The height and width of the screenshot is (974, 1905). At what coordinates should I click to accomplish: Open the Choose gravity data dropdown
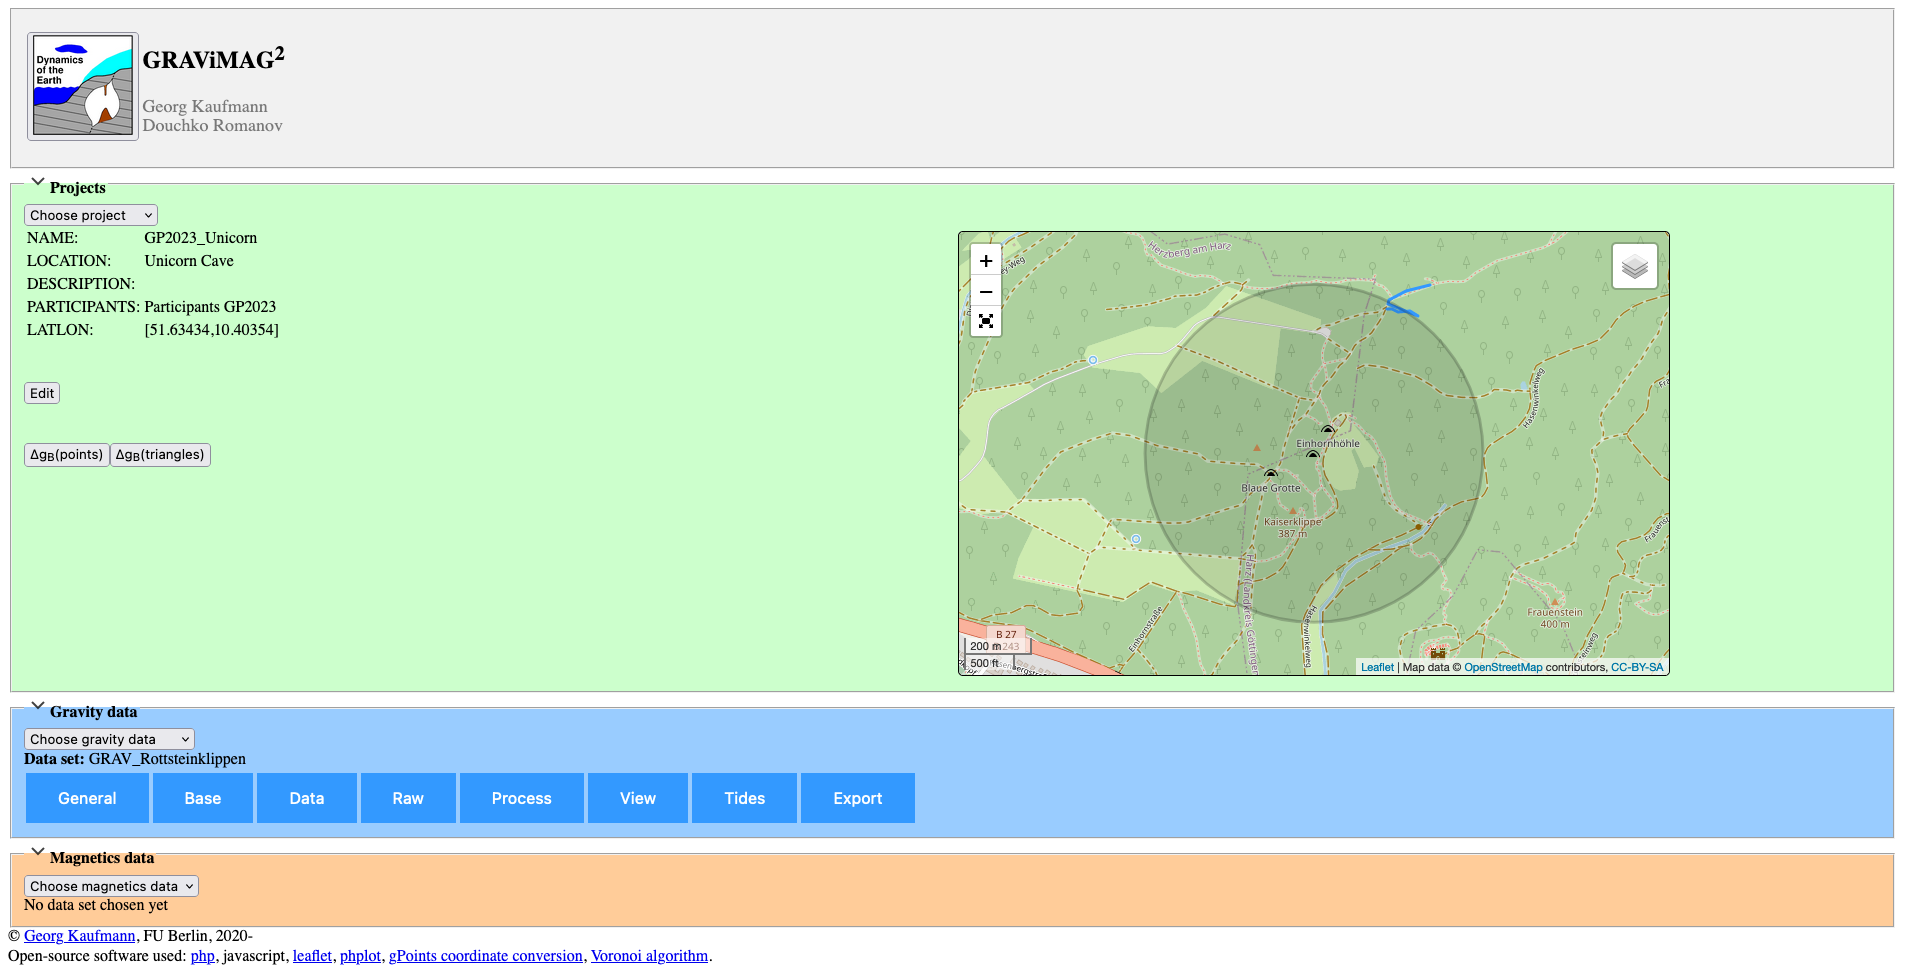point(109,739)
